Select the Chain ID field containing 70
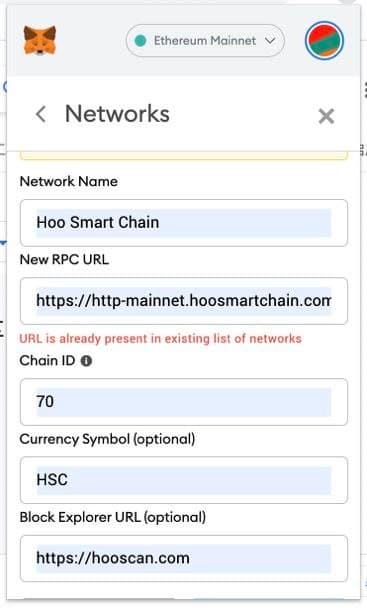The width and height of the screenshot is (367, 608). point(184,402)
